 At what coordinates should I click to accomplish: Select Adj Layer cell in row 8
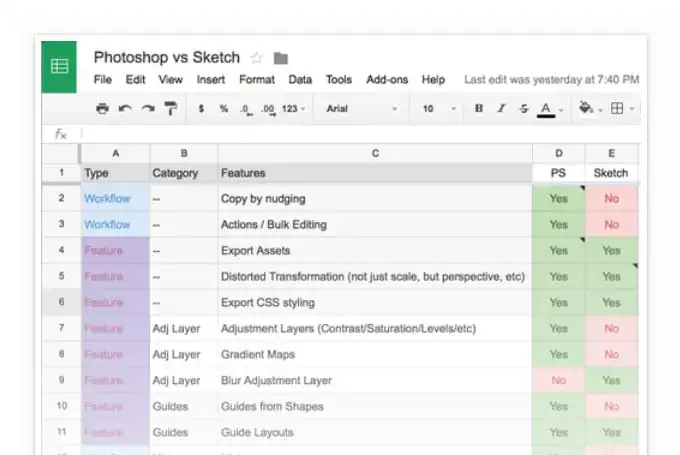click(x=184, y=354)
